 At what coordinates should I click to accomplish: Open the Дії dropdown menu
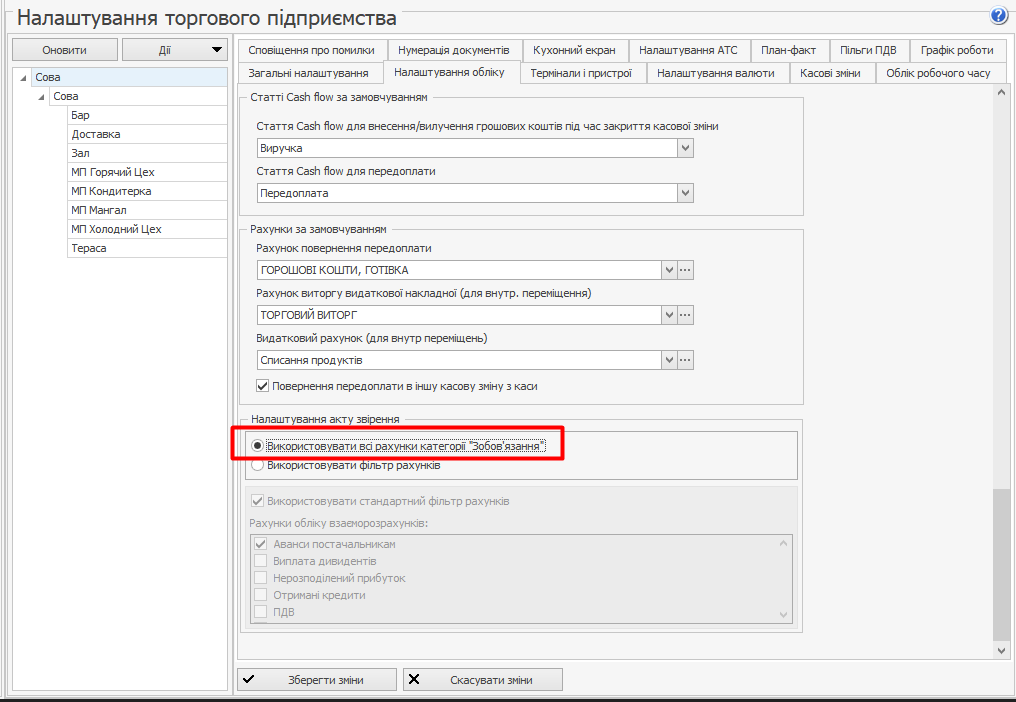click(x=175, y=50)
